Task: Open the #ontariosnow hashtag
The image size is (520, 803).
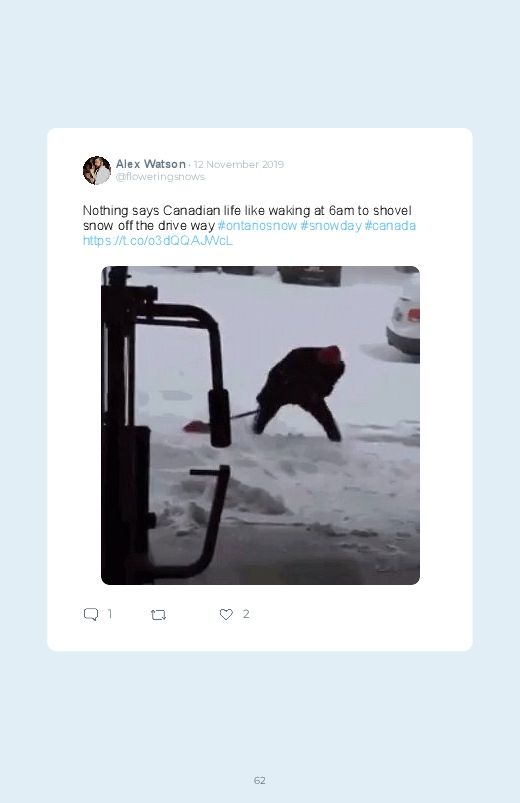Action: click(x=257, y=226)
